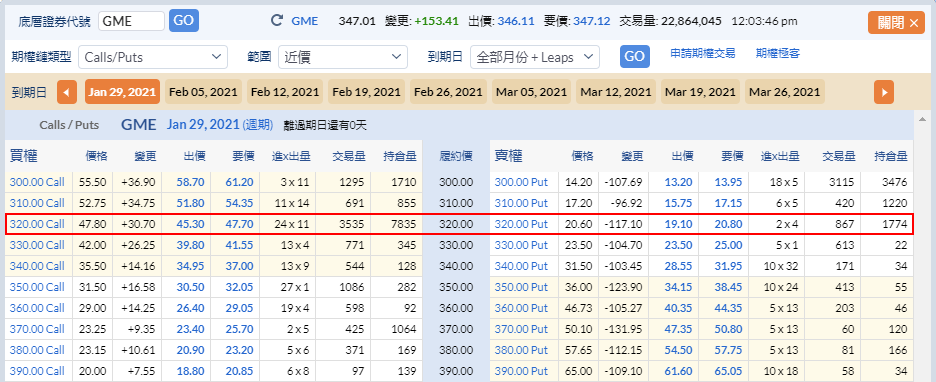Click ask price 47.70 of 320.00 Call
936x382 pixels.
(240, 224)
